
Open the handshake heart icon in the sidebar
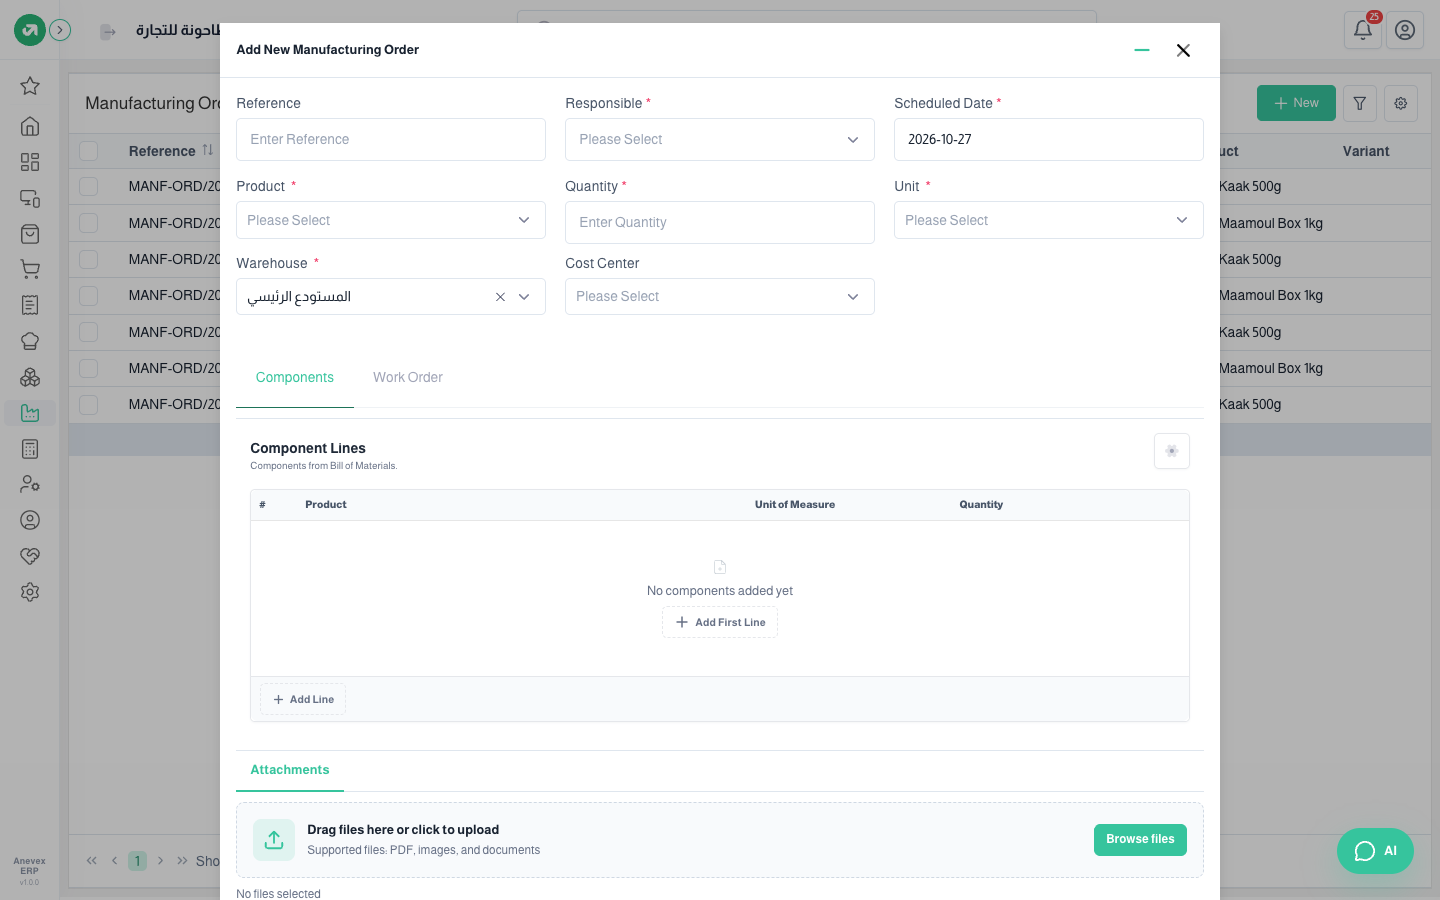pos(30,556)
